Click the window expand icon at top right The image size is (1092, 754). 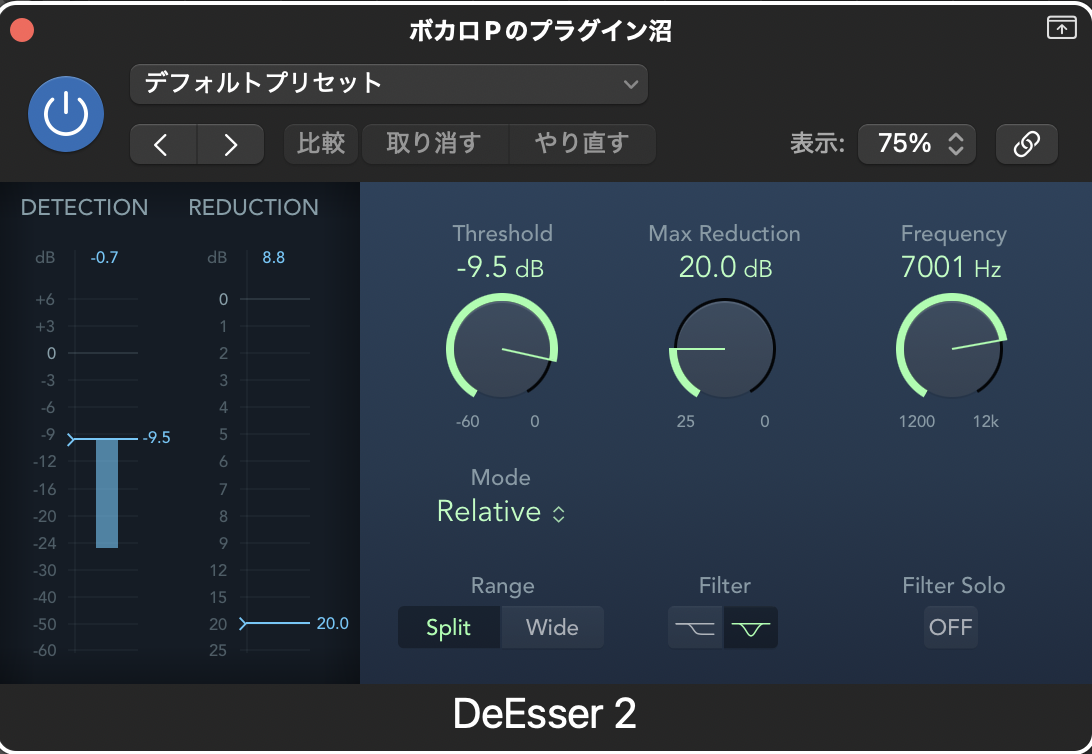1061,28
